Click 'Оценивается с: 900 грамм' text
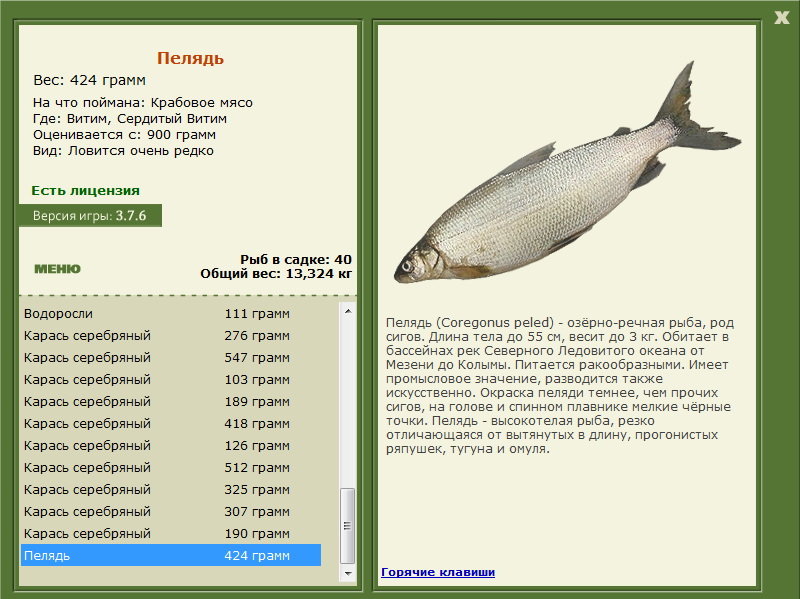800x599 pixels. coord(124,135)
